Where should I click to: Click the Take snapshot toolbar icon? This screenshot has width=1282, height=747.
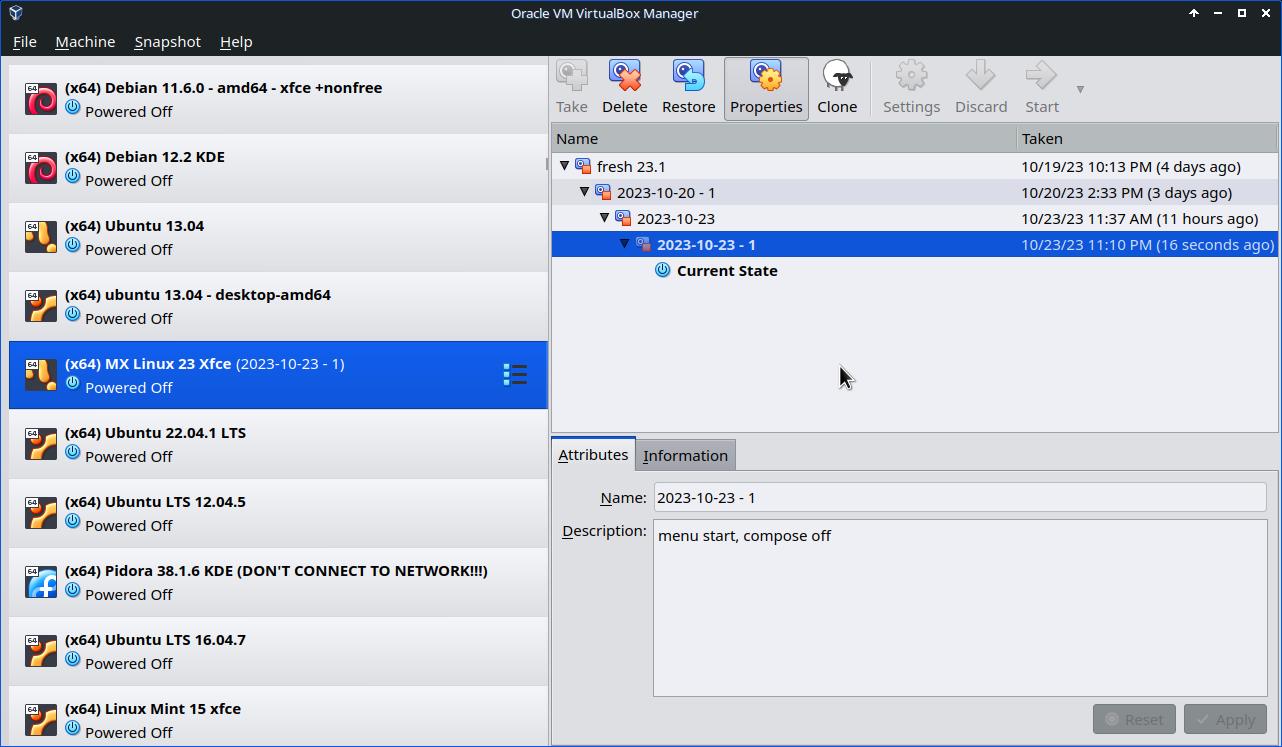click(x=572, y=88)
